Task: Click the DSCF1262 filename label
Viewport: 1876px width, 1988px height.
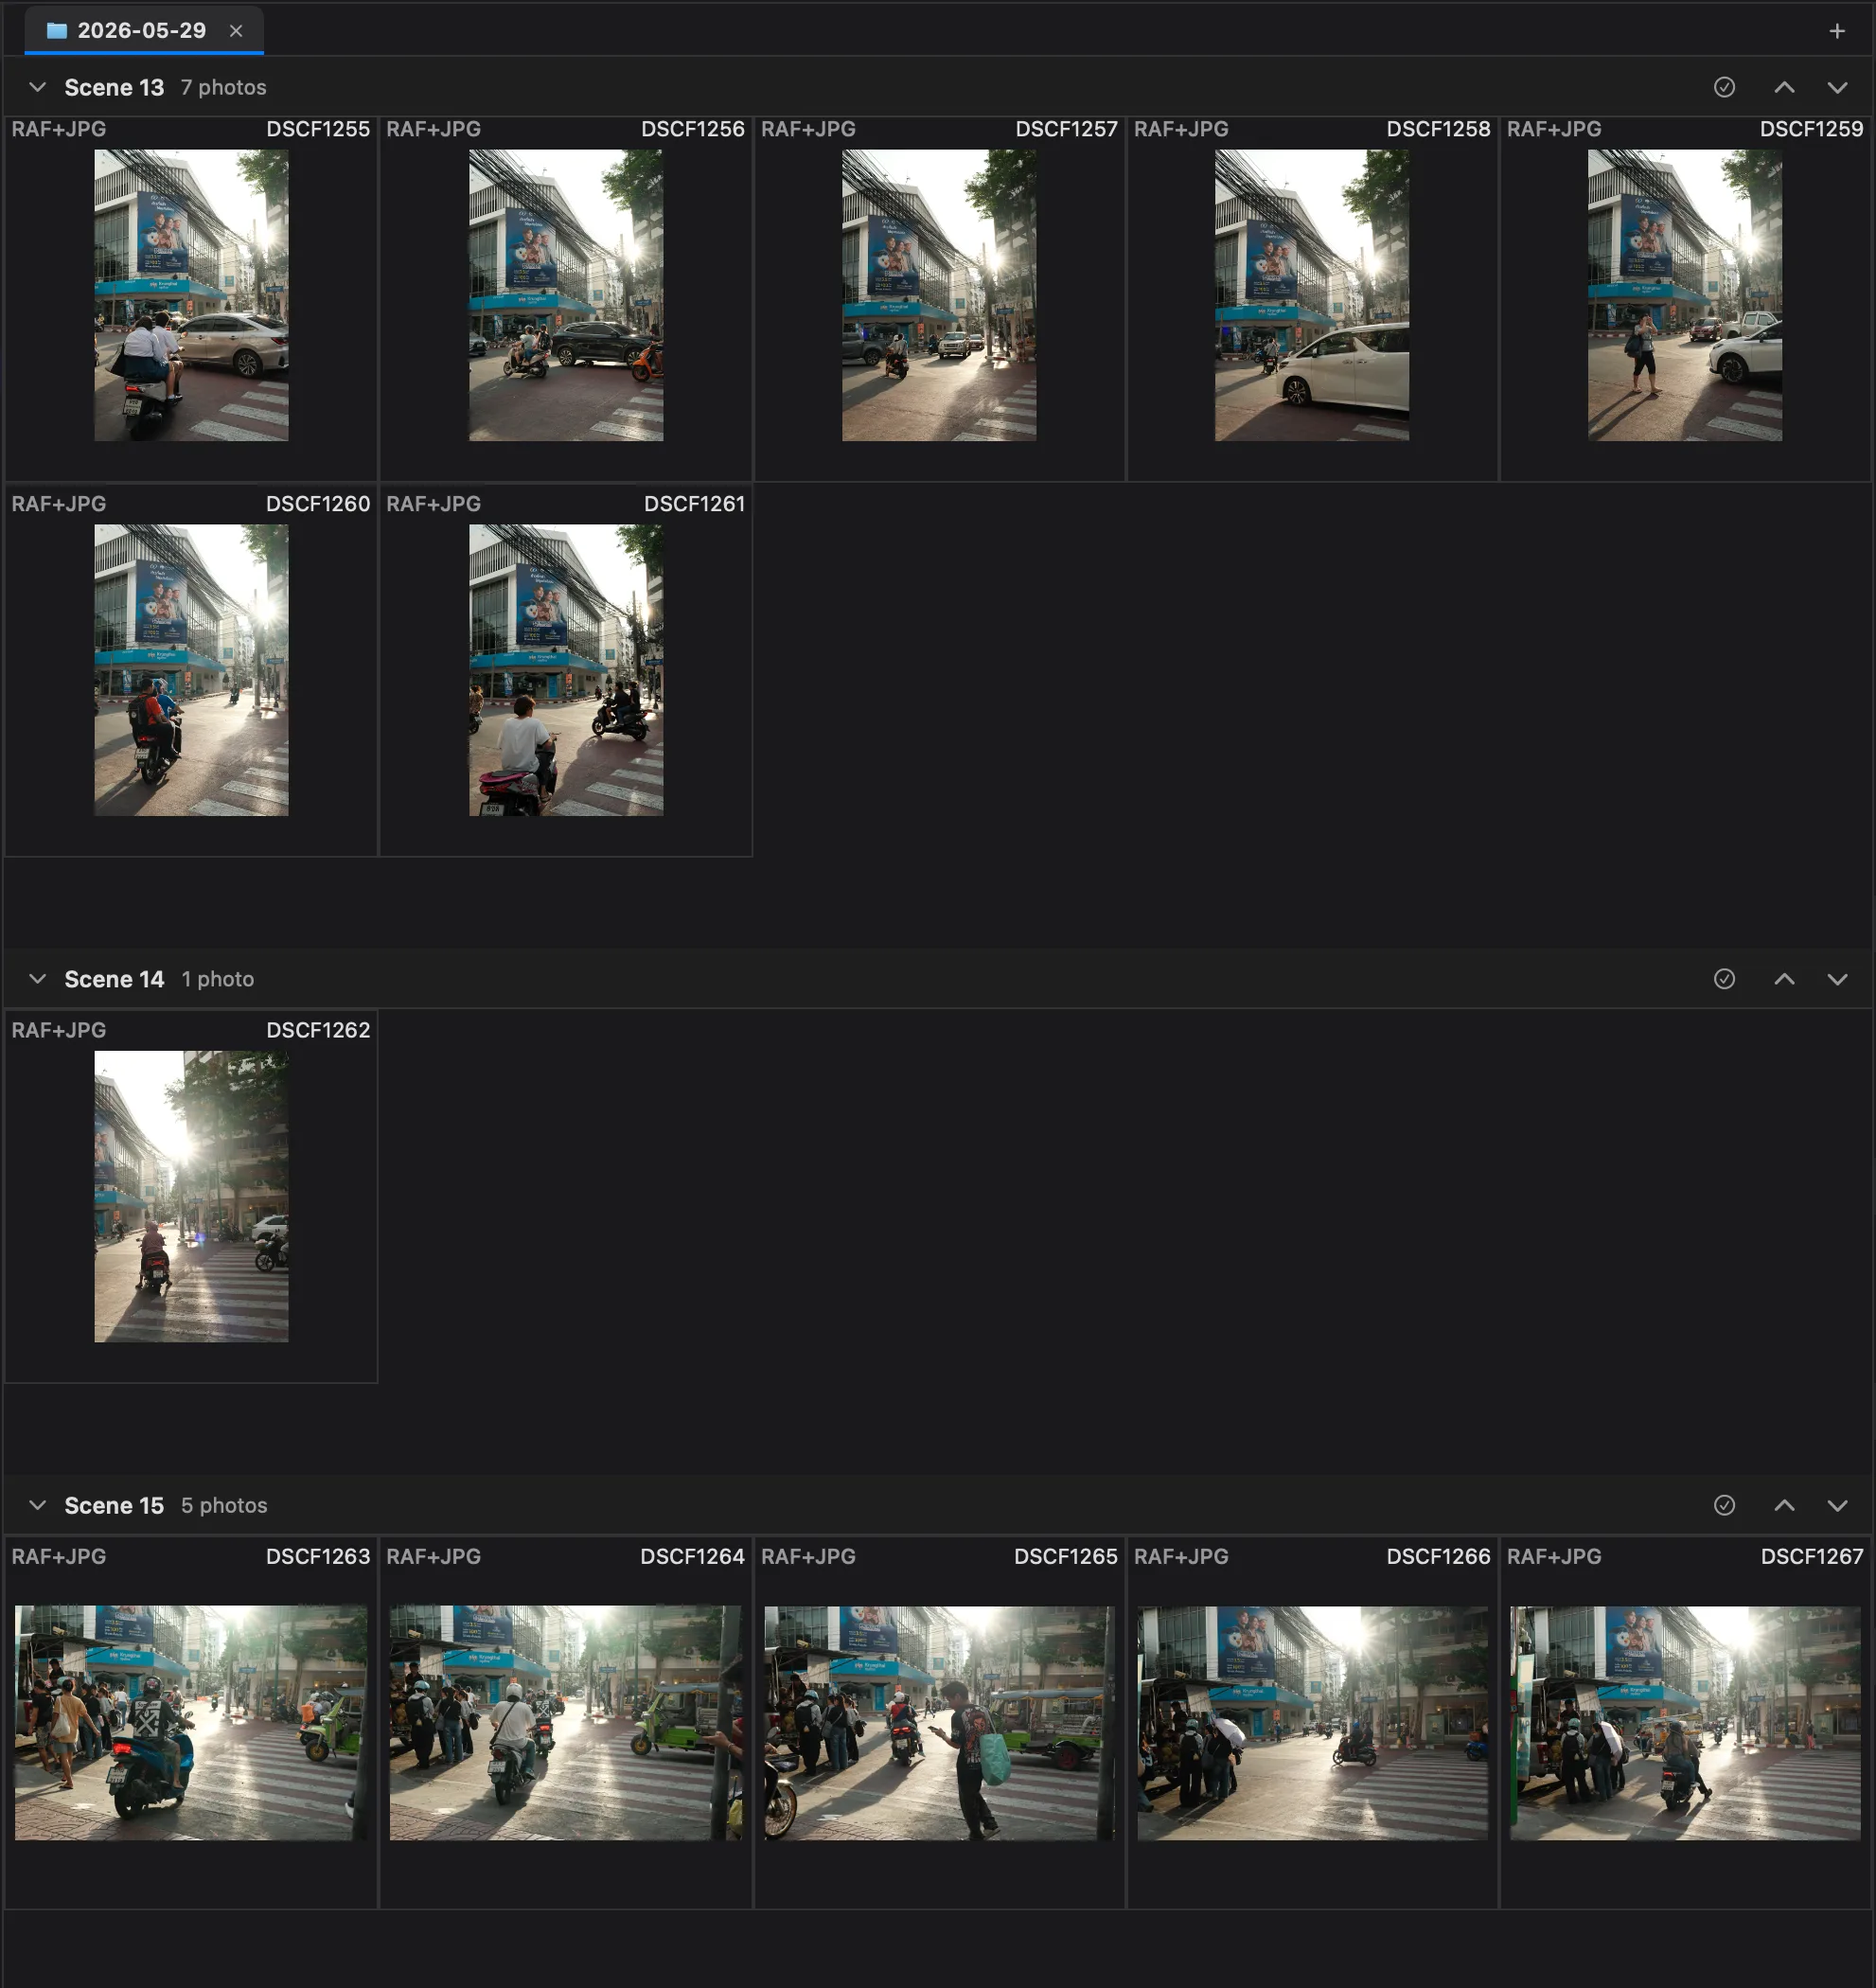Action: (318, 1030)
